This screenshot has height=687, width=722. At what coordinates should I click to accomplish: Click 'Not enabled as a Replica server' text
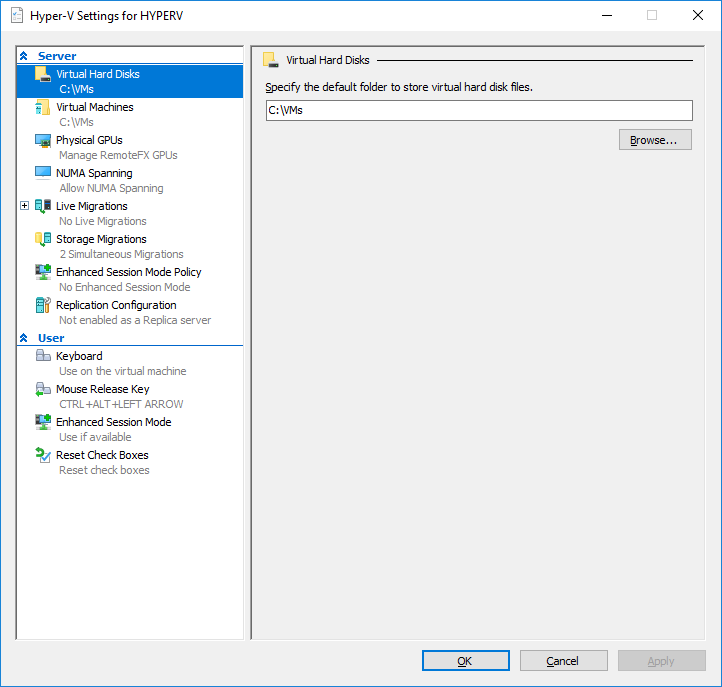tap(135, 320)
